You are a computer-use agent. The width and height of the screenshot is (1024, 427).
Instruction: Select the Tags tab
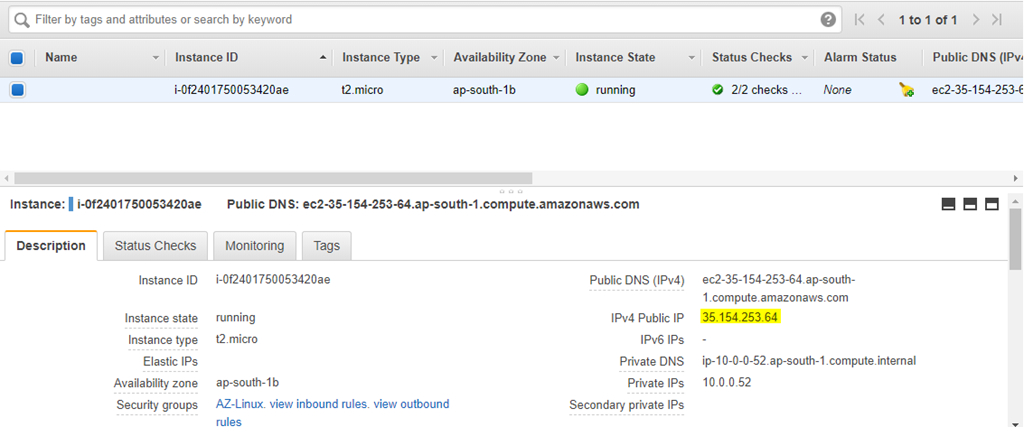[327, 246]
